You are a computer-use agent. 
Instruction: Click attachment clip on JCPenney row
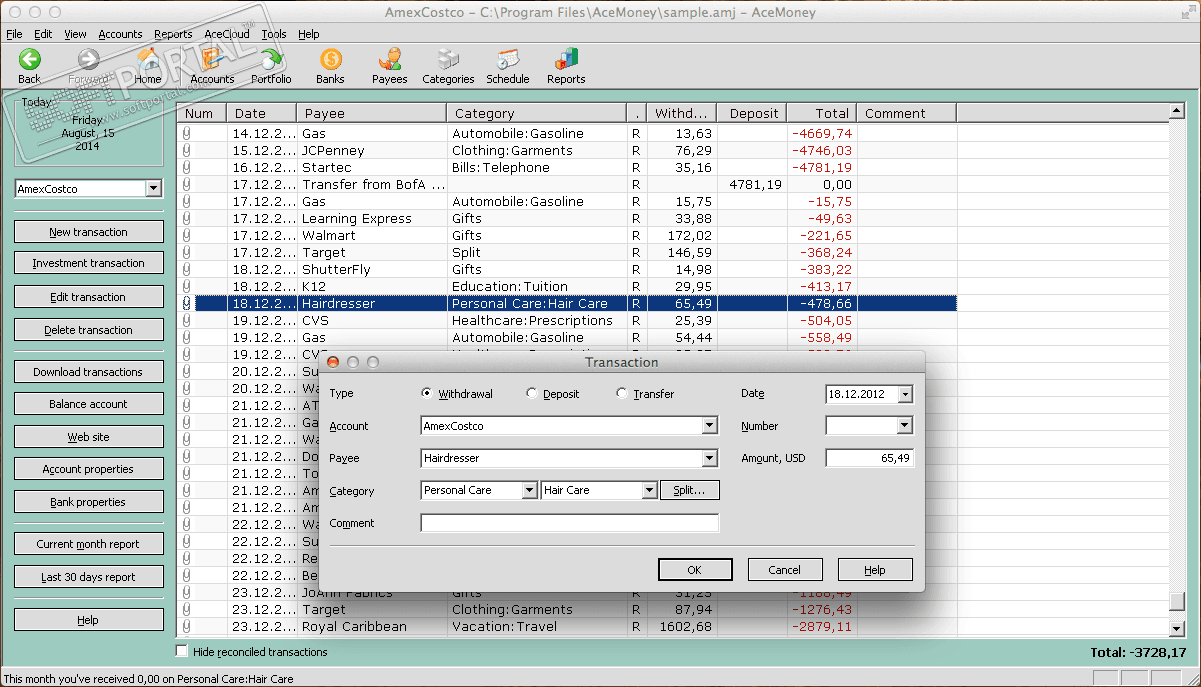tap(186, 151)
